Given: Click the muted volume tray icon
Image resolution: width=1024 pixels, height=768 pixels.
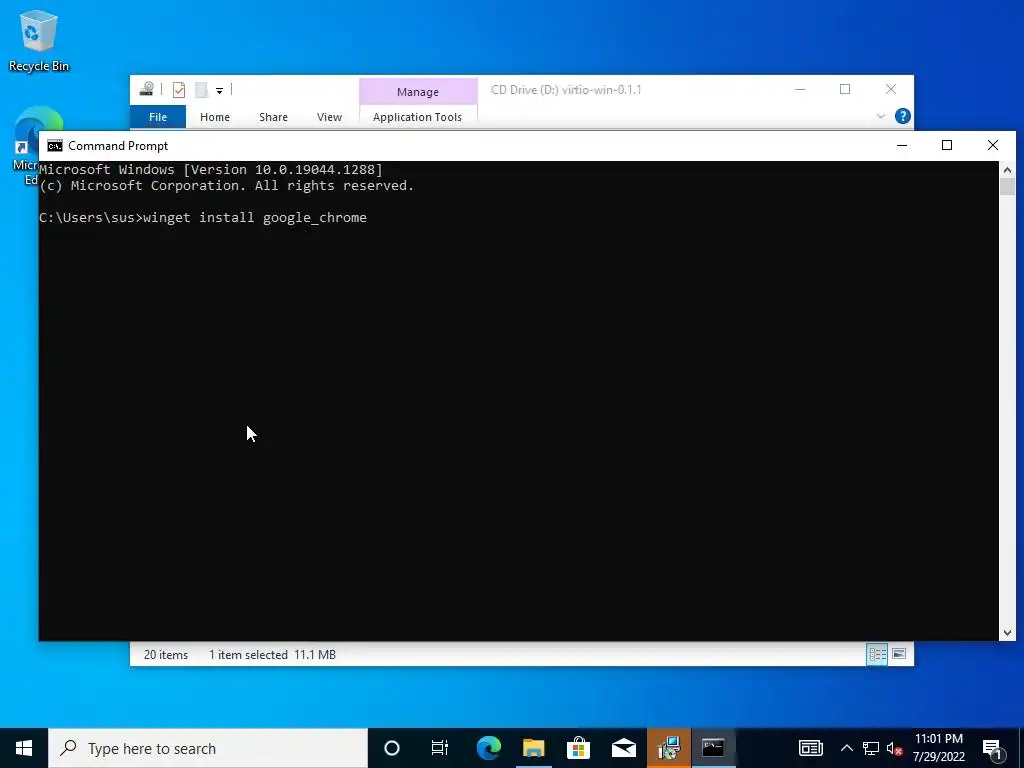Looking at the screenshot, I should (x=895, y=748).
